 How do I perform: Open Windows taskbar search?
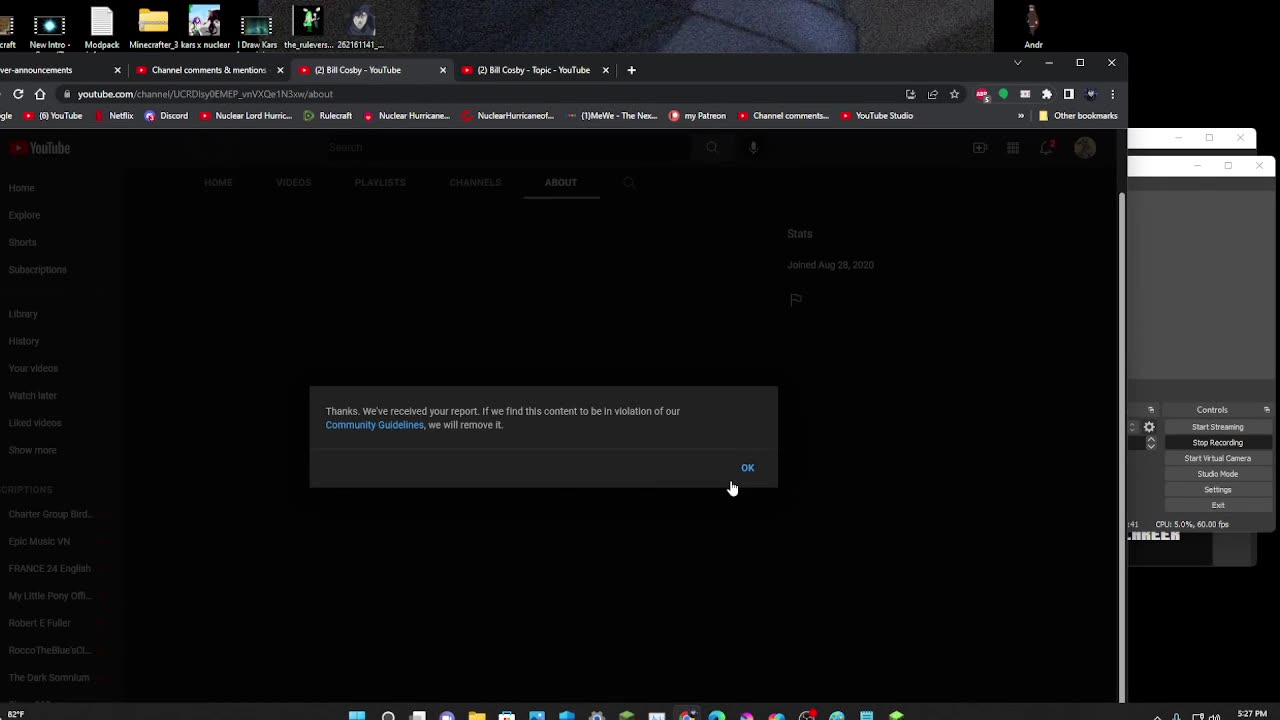tap(388, 715)
